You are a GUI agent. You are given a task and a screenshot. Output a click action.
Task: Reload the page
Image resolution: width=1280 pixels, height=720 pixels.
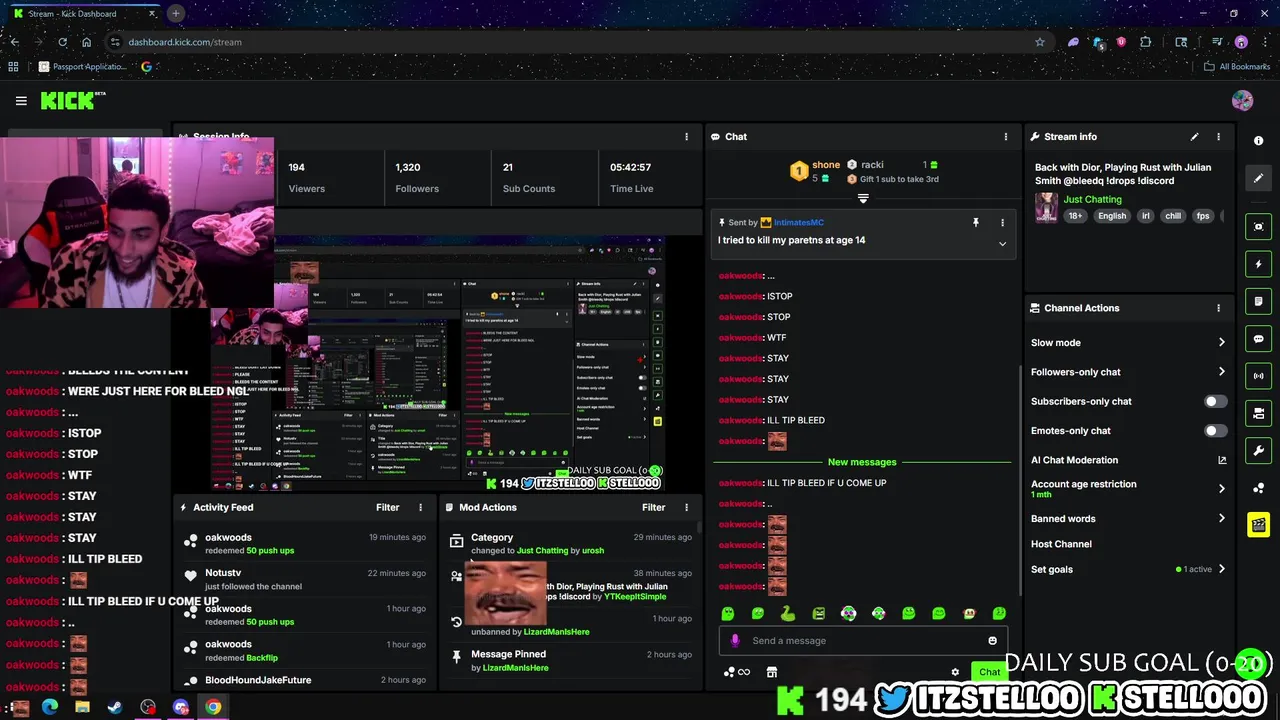(62, 42)
